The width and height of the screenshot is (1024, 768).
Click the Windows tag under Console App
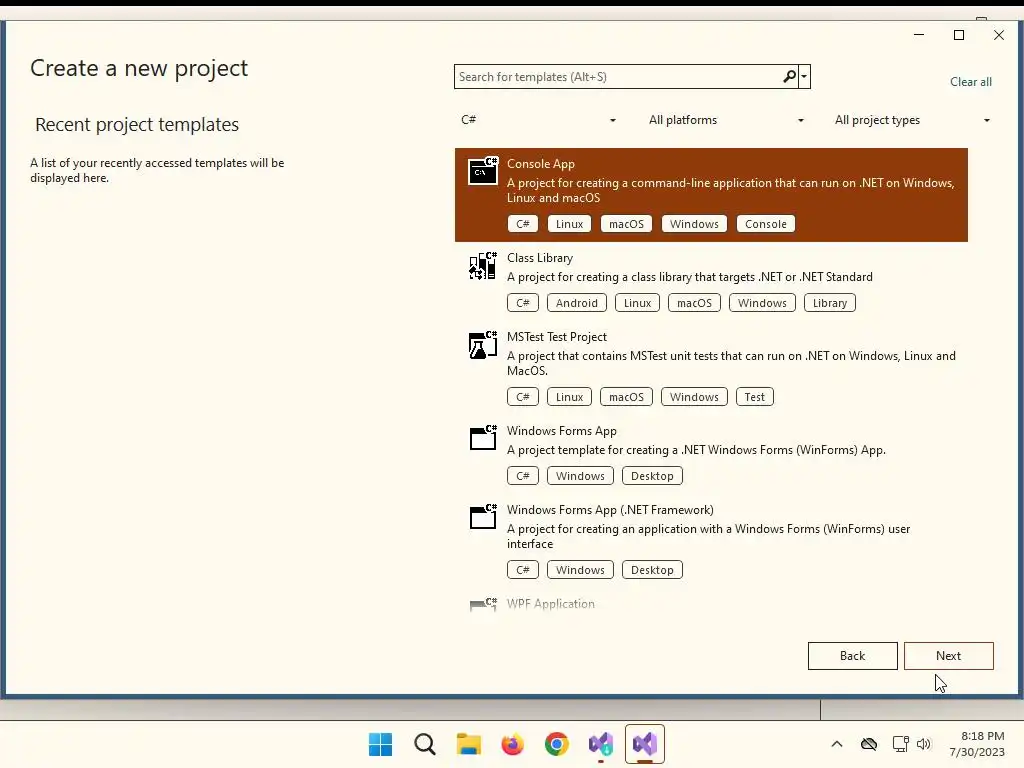[694, 224]
